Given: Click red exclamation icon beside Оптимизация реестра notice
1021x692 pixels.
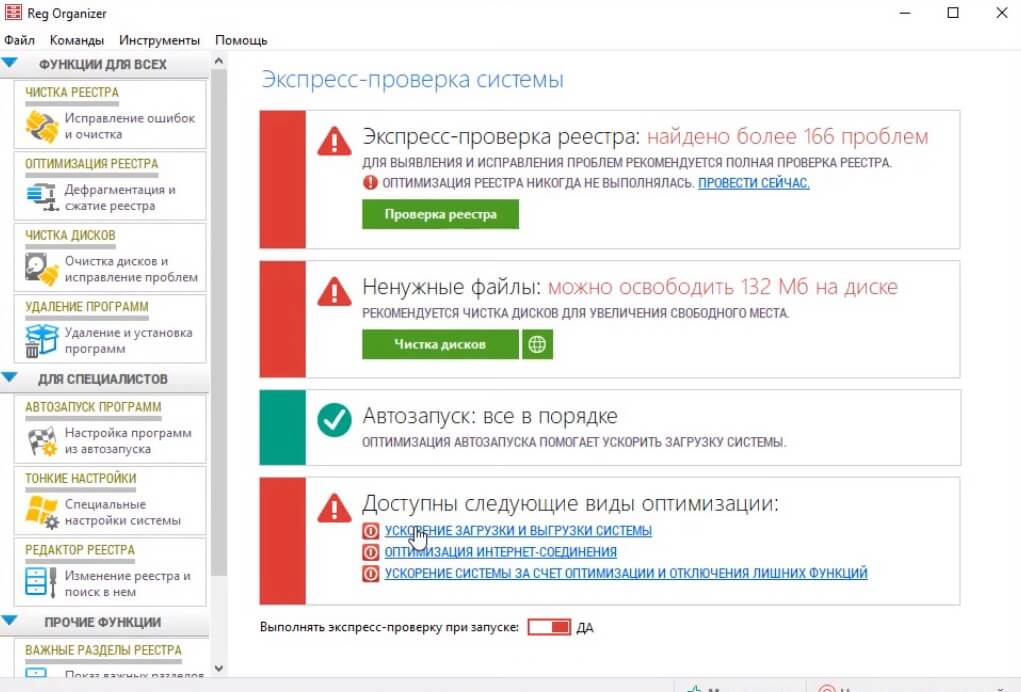Looking at the screenshot, I should tap(371, 183).
